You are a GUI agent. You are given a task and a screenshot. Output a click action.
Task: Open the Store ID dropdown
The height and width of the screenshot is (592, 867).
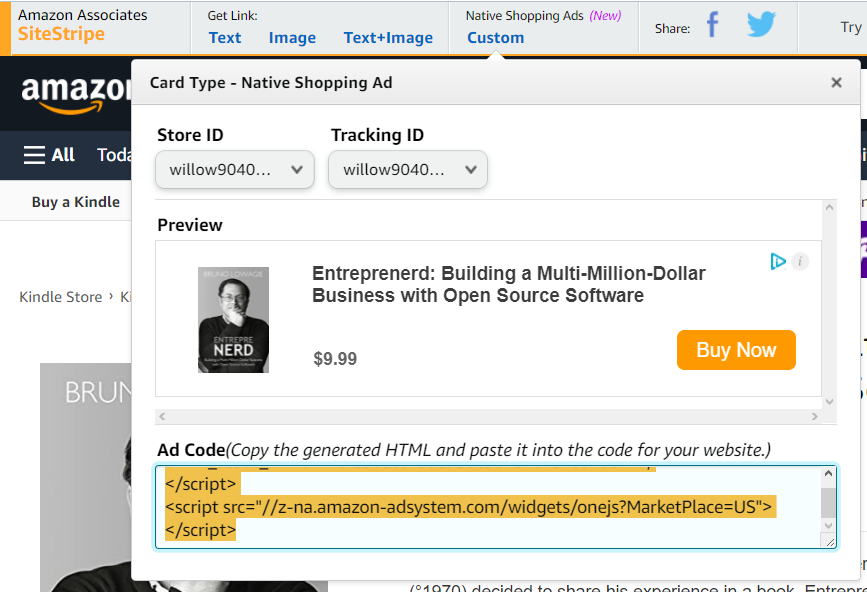click(x=235, y=170)
